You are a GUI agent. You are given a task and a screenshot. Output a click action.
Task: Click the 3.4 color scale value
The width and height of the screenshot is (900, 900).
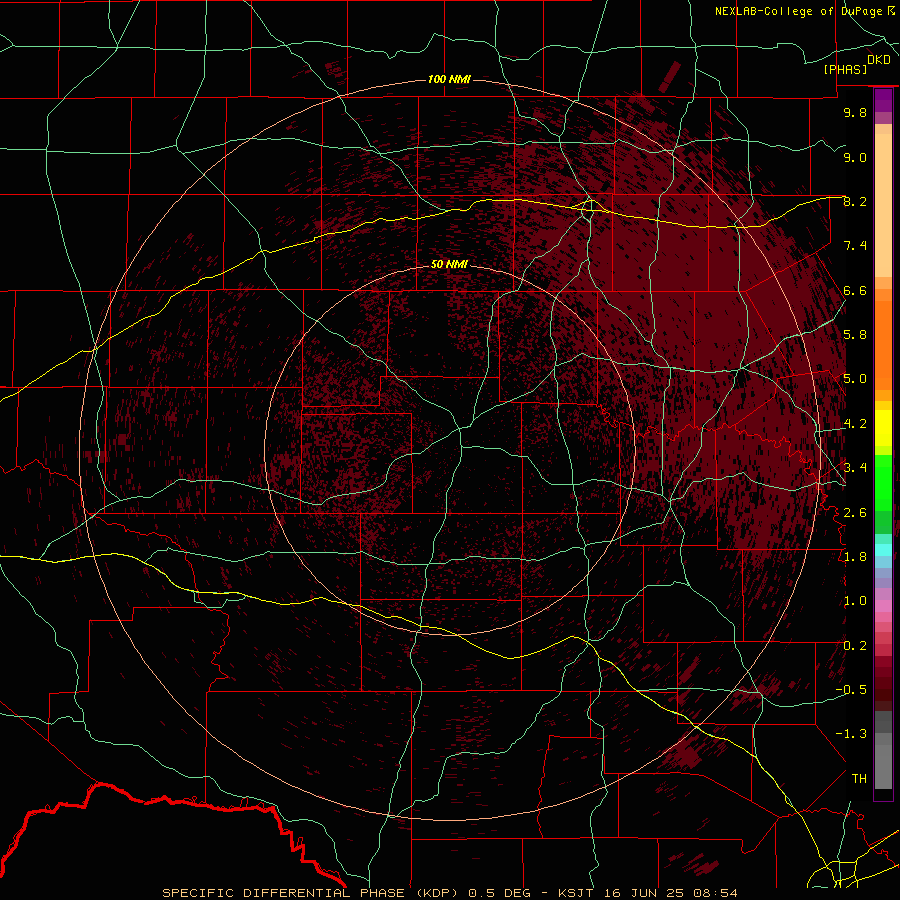pyautogui.click(x=855, y=468)
